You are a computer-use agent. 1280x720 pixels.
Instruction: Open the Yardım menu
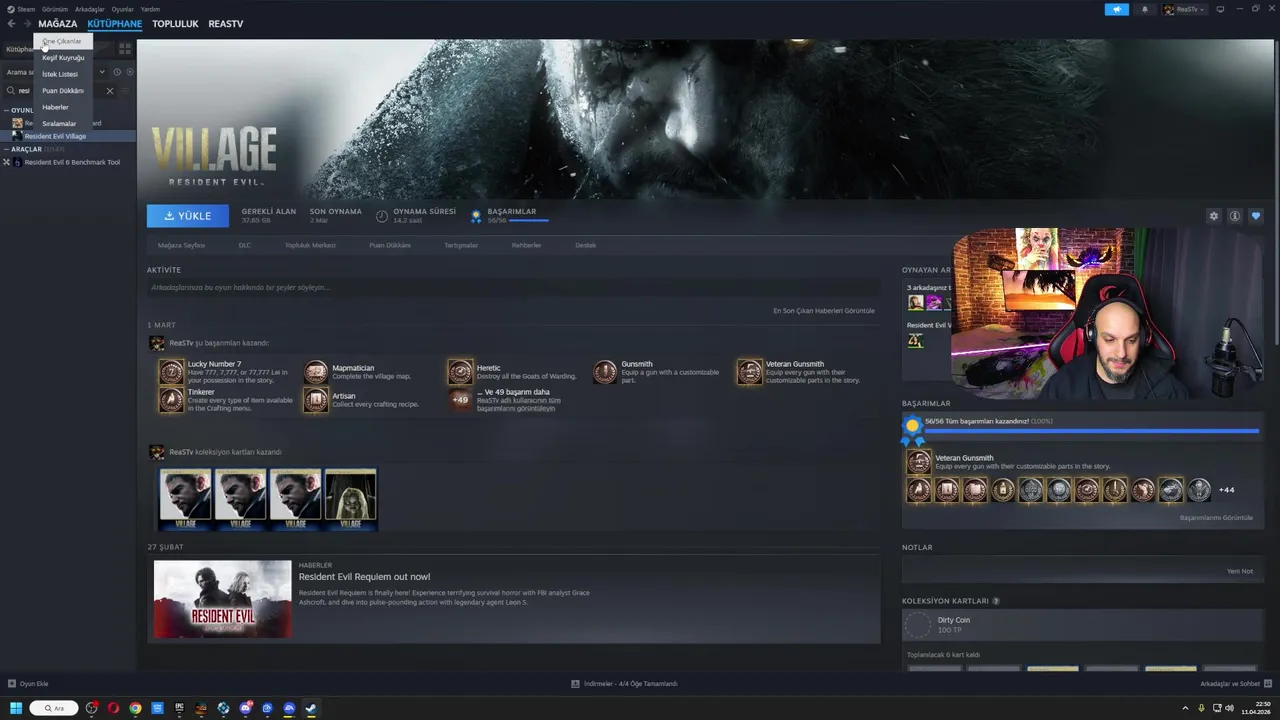[x=150, y=9]
